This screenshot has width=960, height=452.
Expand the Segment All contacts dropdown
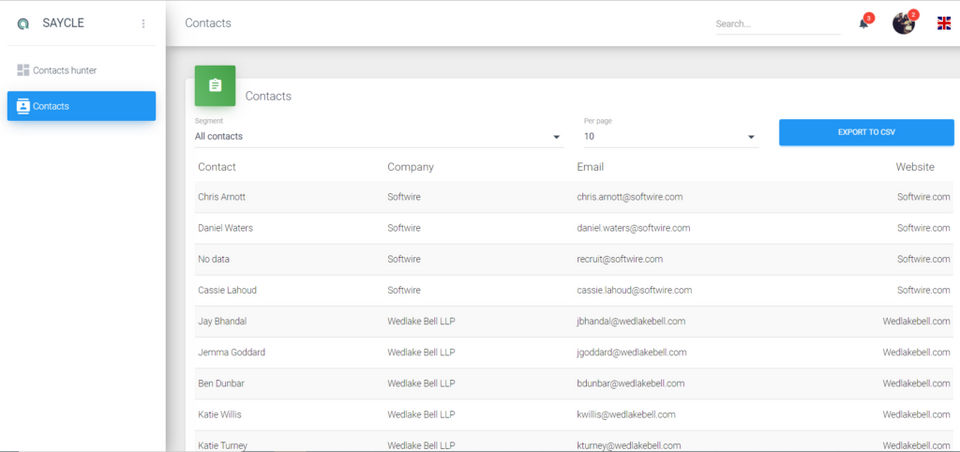pos(379,136)
